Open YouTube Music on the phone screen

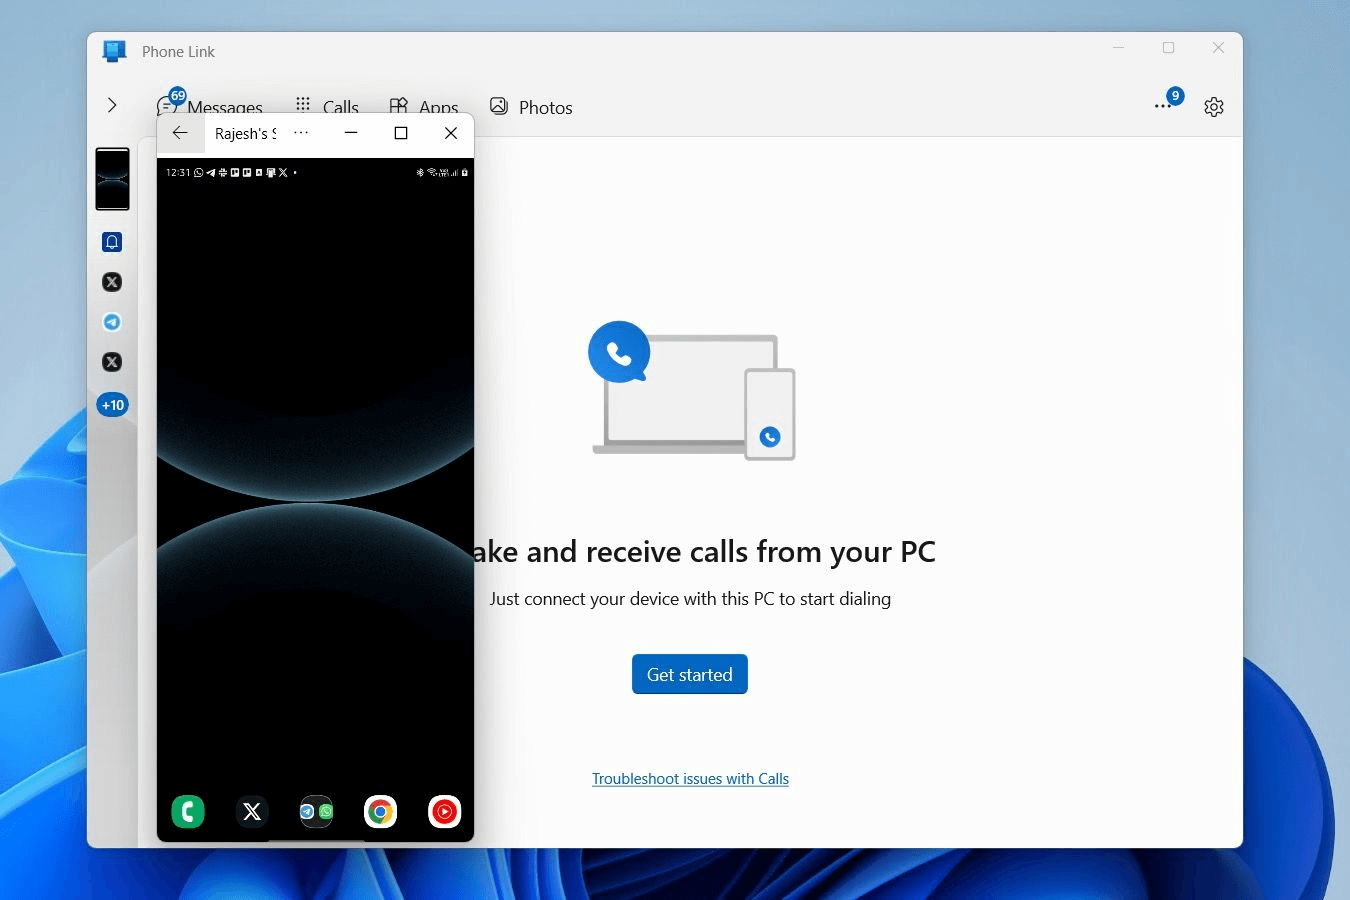point(444,811)
